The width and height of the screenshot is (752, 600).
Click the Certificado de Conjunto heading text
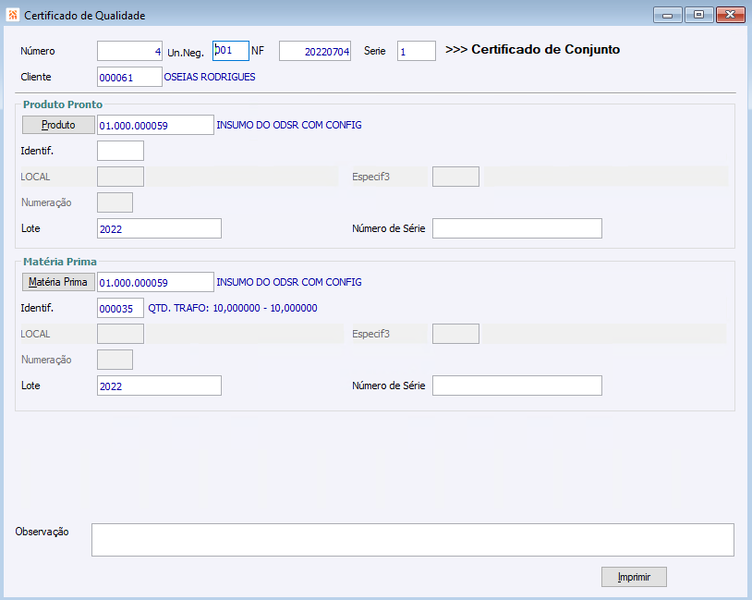point(532,49)
